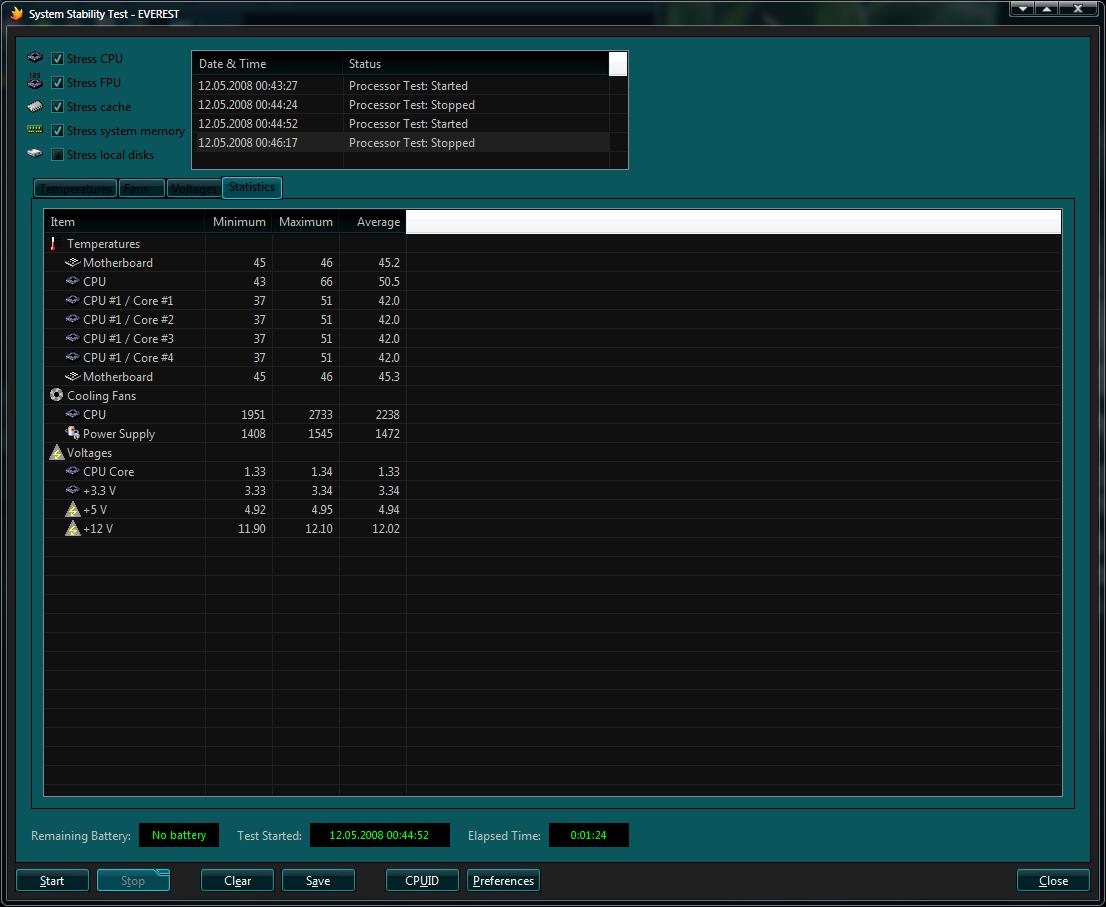Select the Voltages tab

(x=194, y=188)
